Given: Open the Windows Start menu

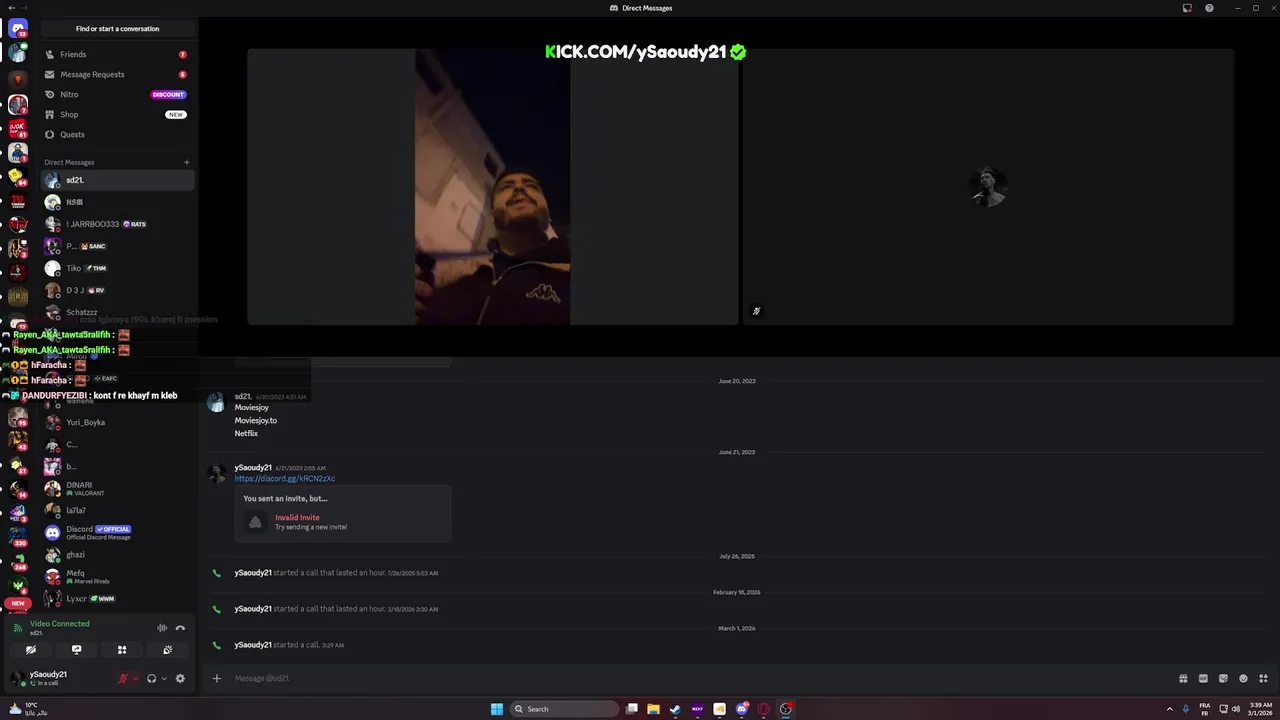Looking at the screenshot, I should 497,709.
